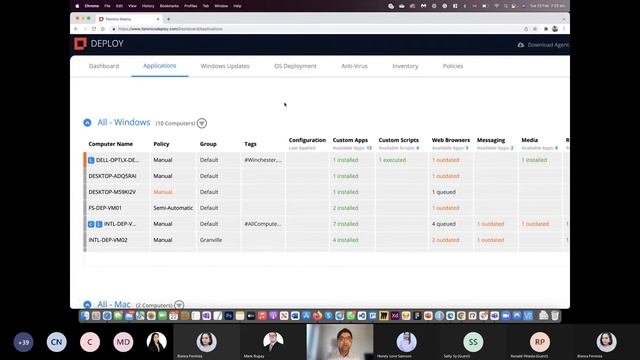Collapse the All - Windows group chevron
The height and width of the screenshot is (360, 640).
(87, 122)
